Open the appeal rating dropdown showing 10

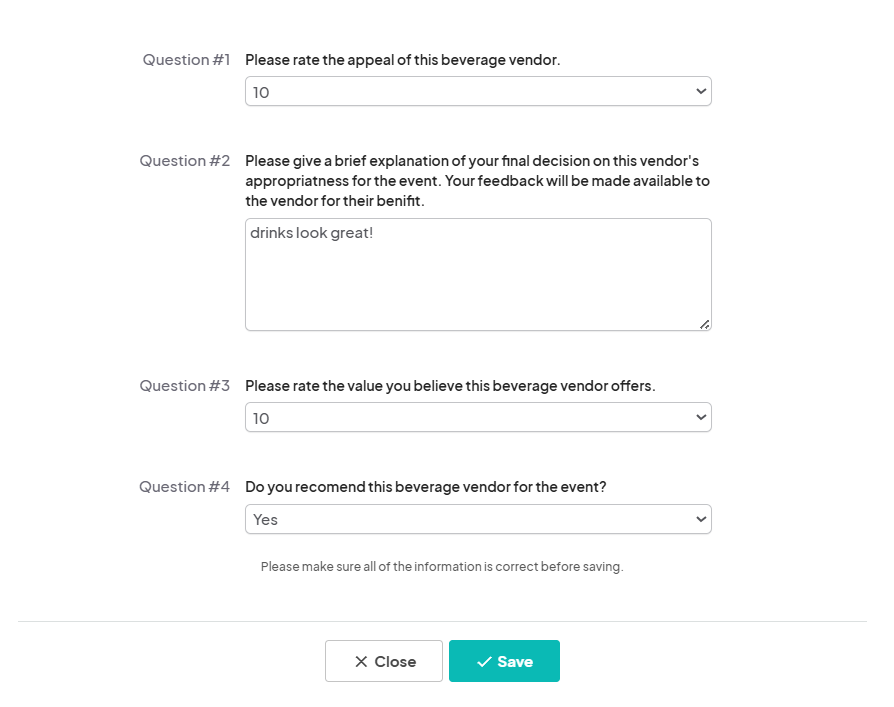click(478, 90)
